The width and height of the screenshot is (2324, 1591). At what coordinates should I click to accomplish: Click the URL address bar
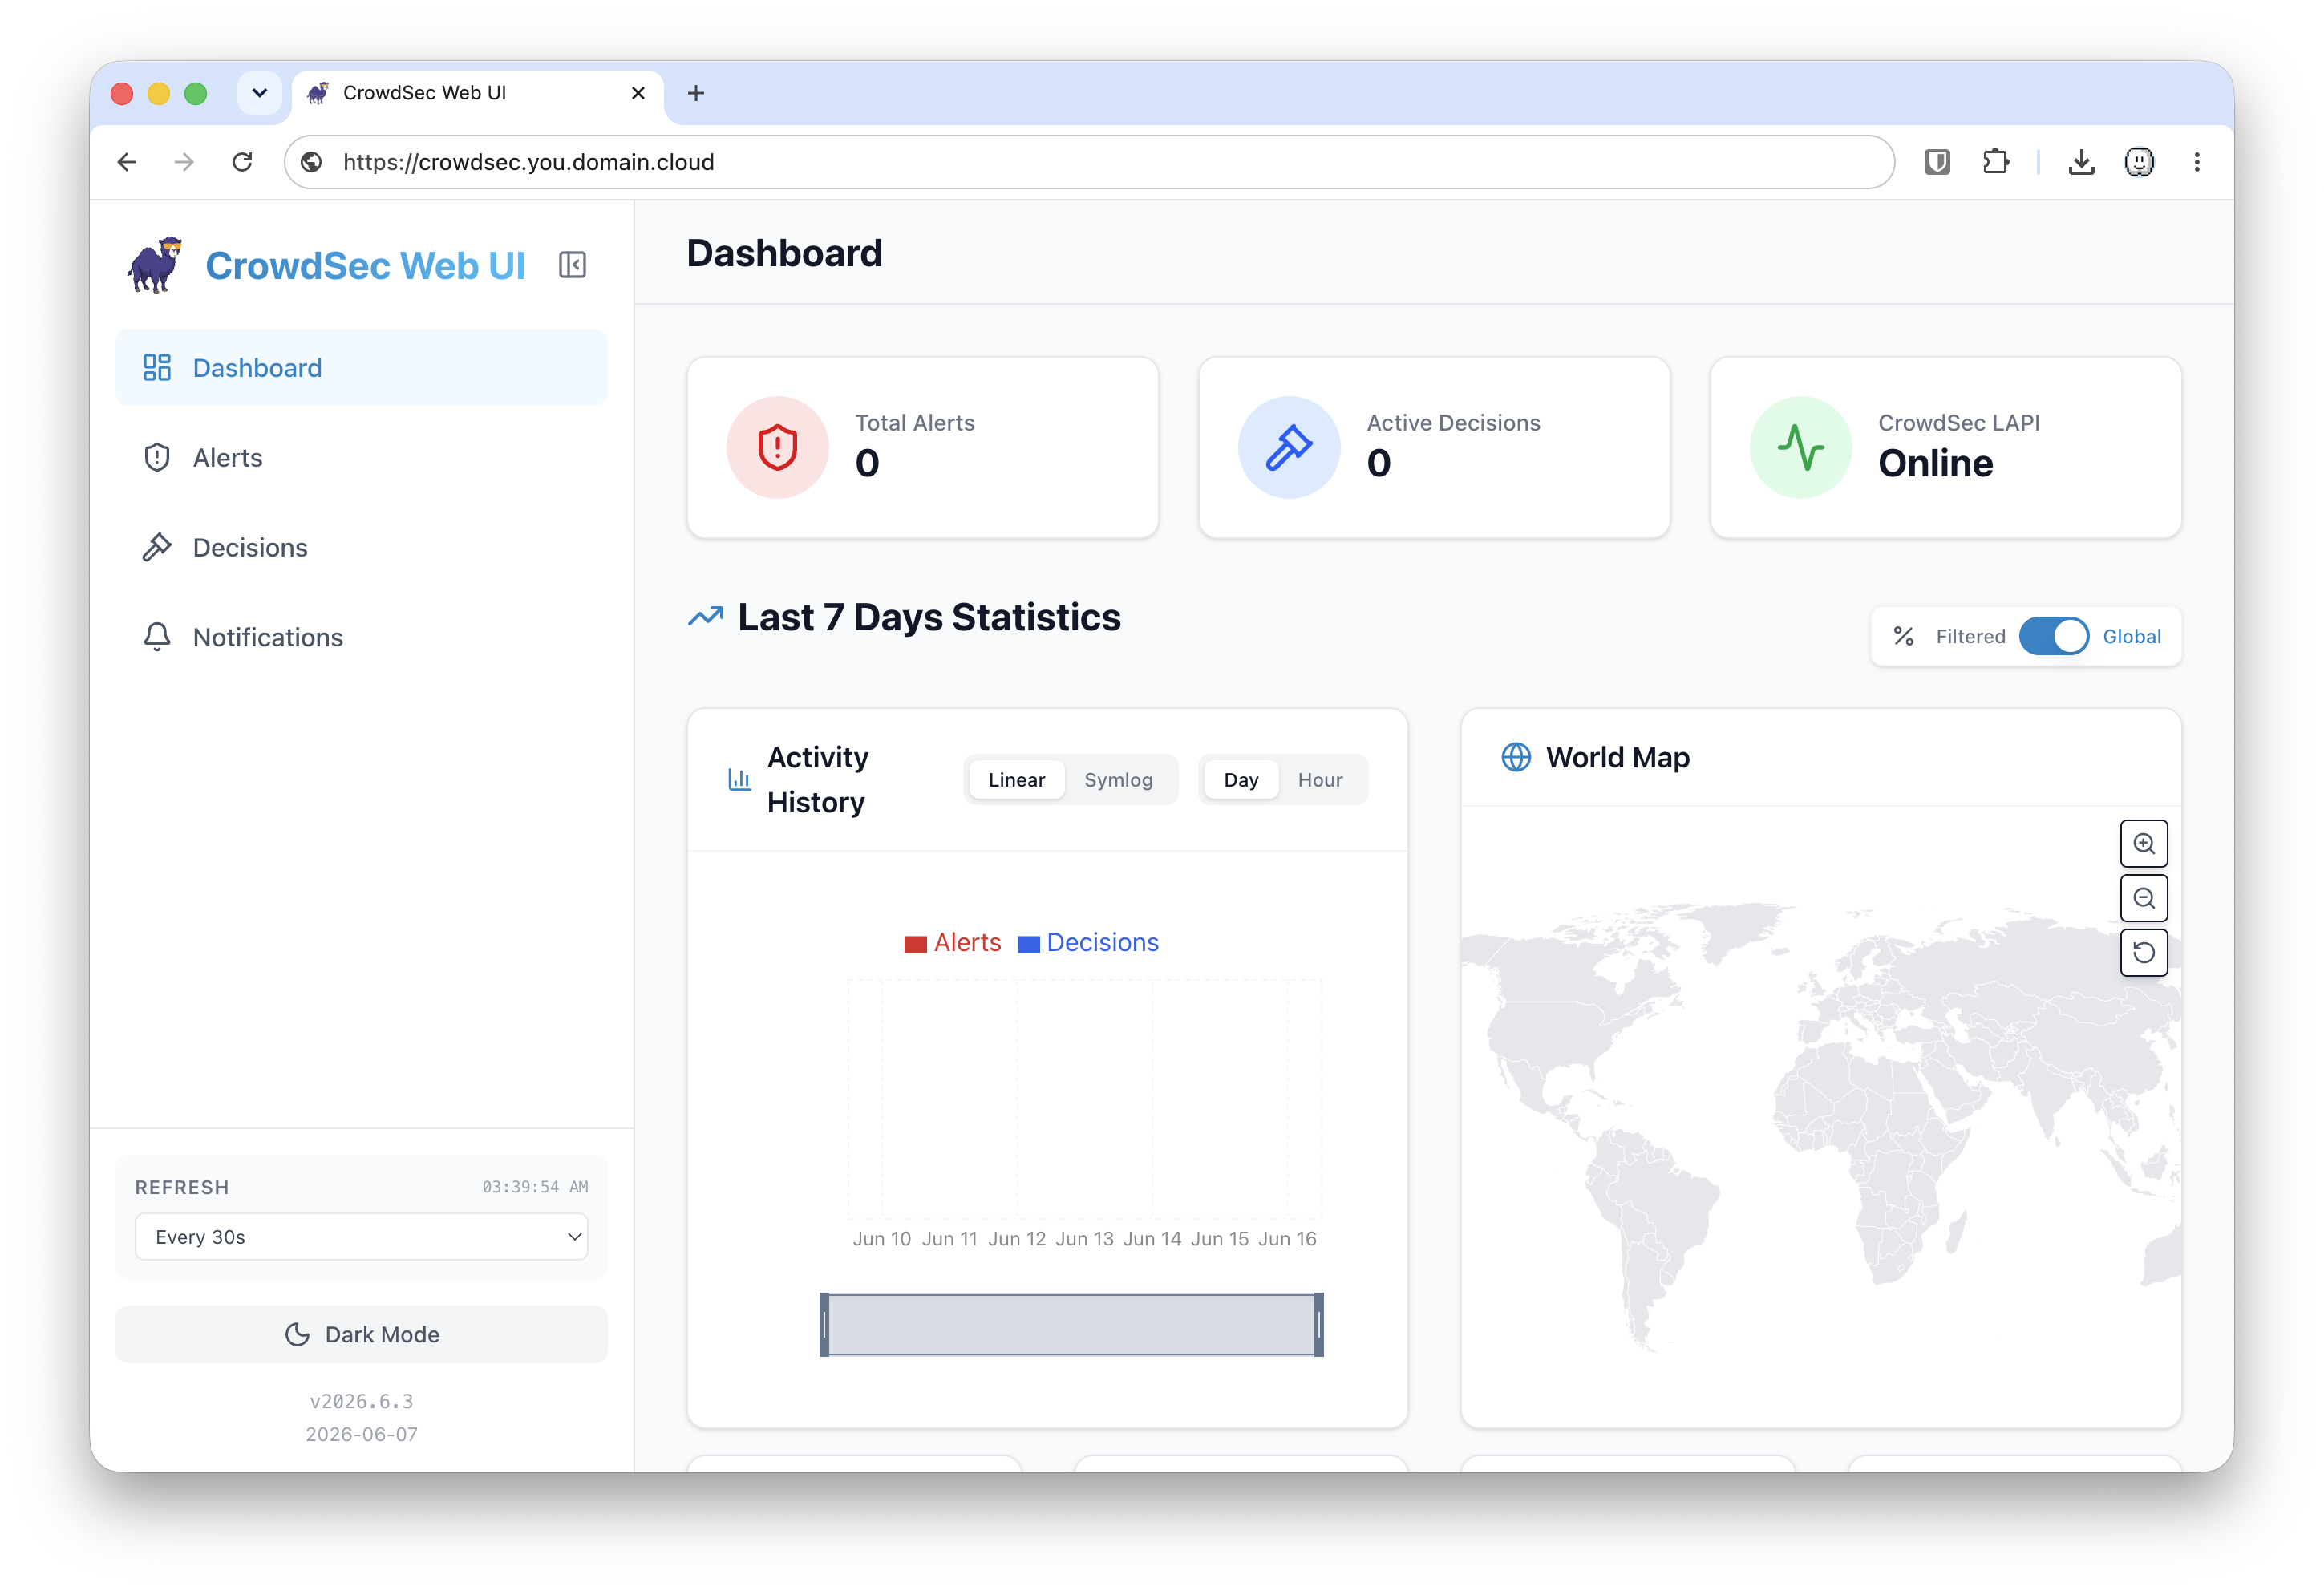[1090, 162]
